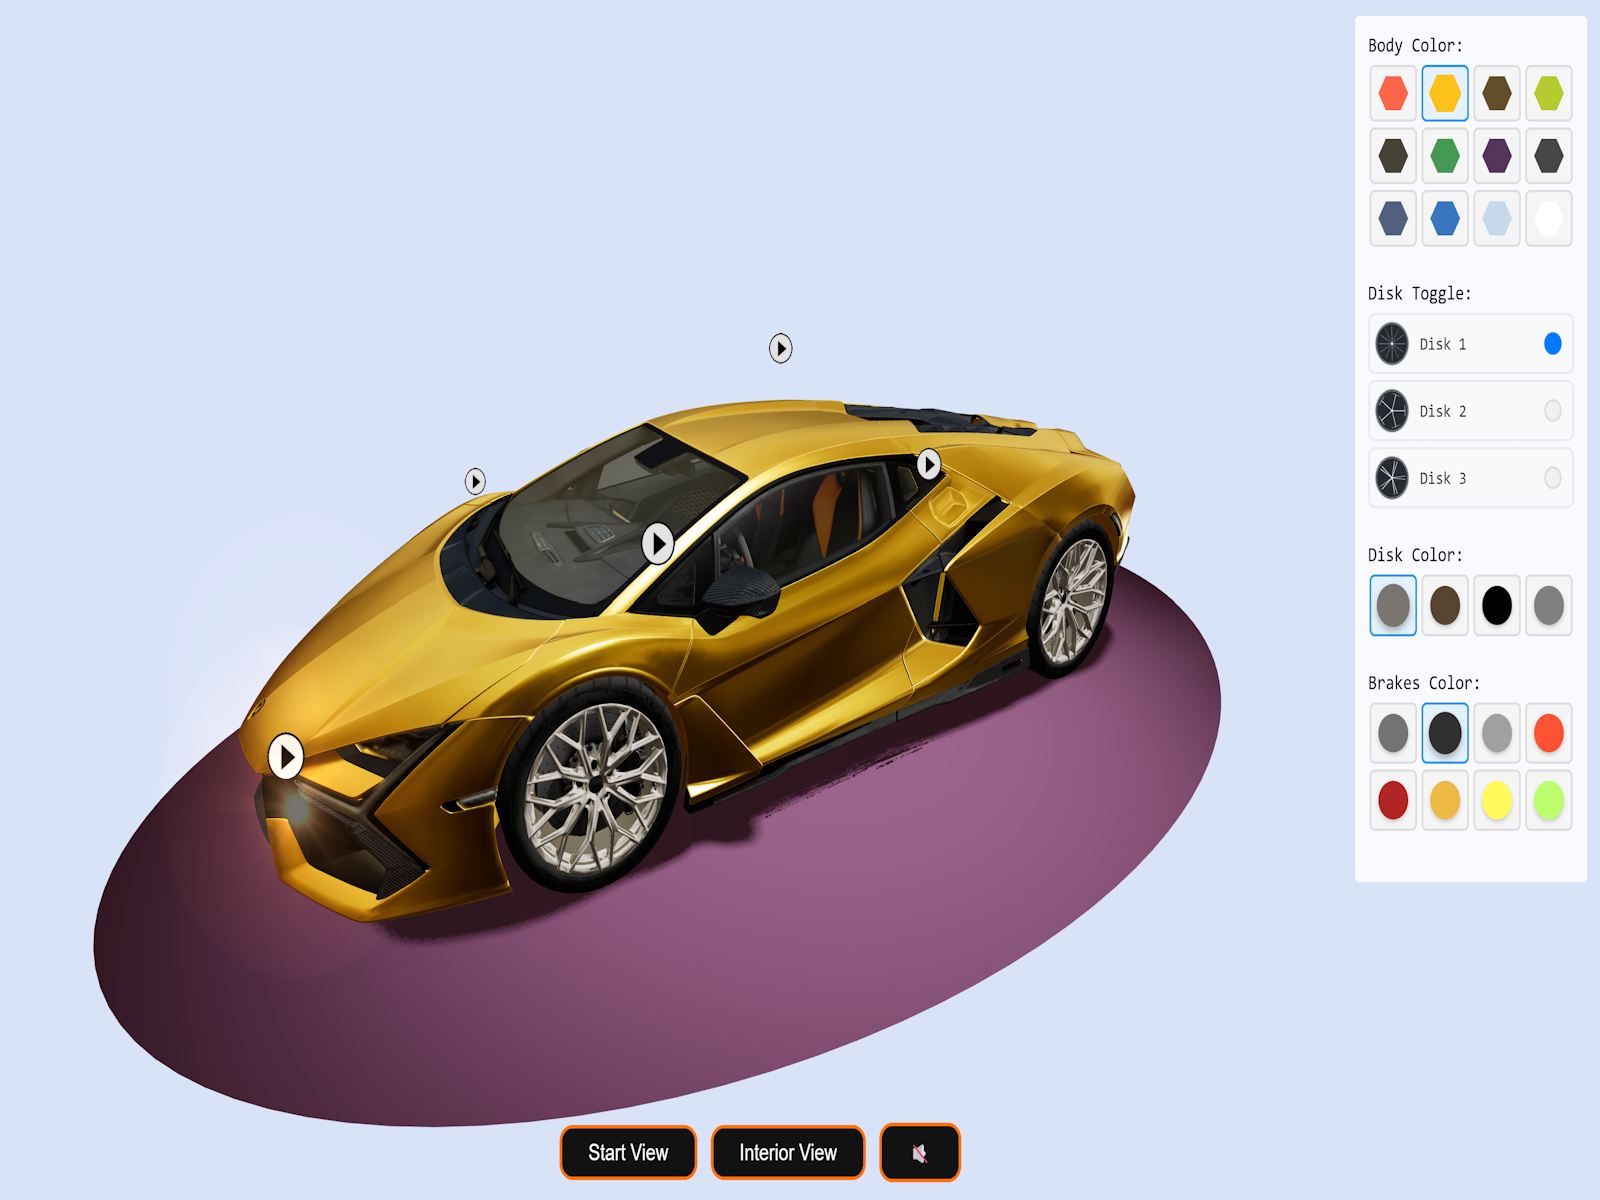Choose the purple body color

click(x=1497, y=156)
